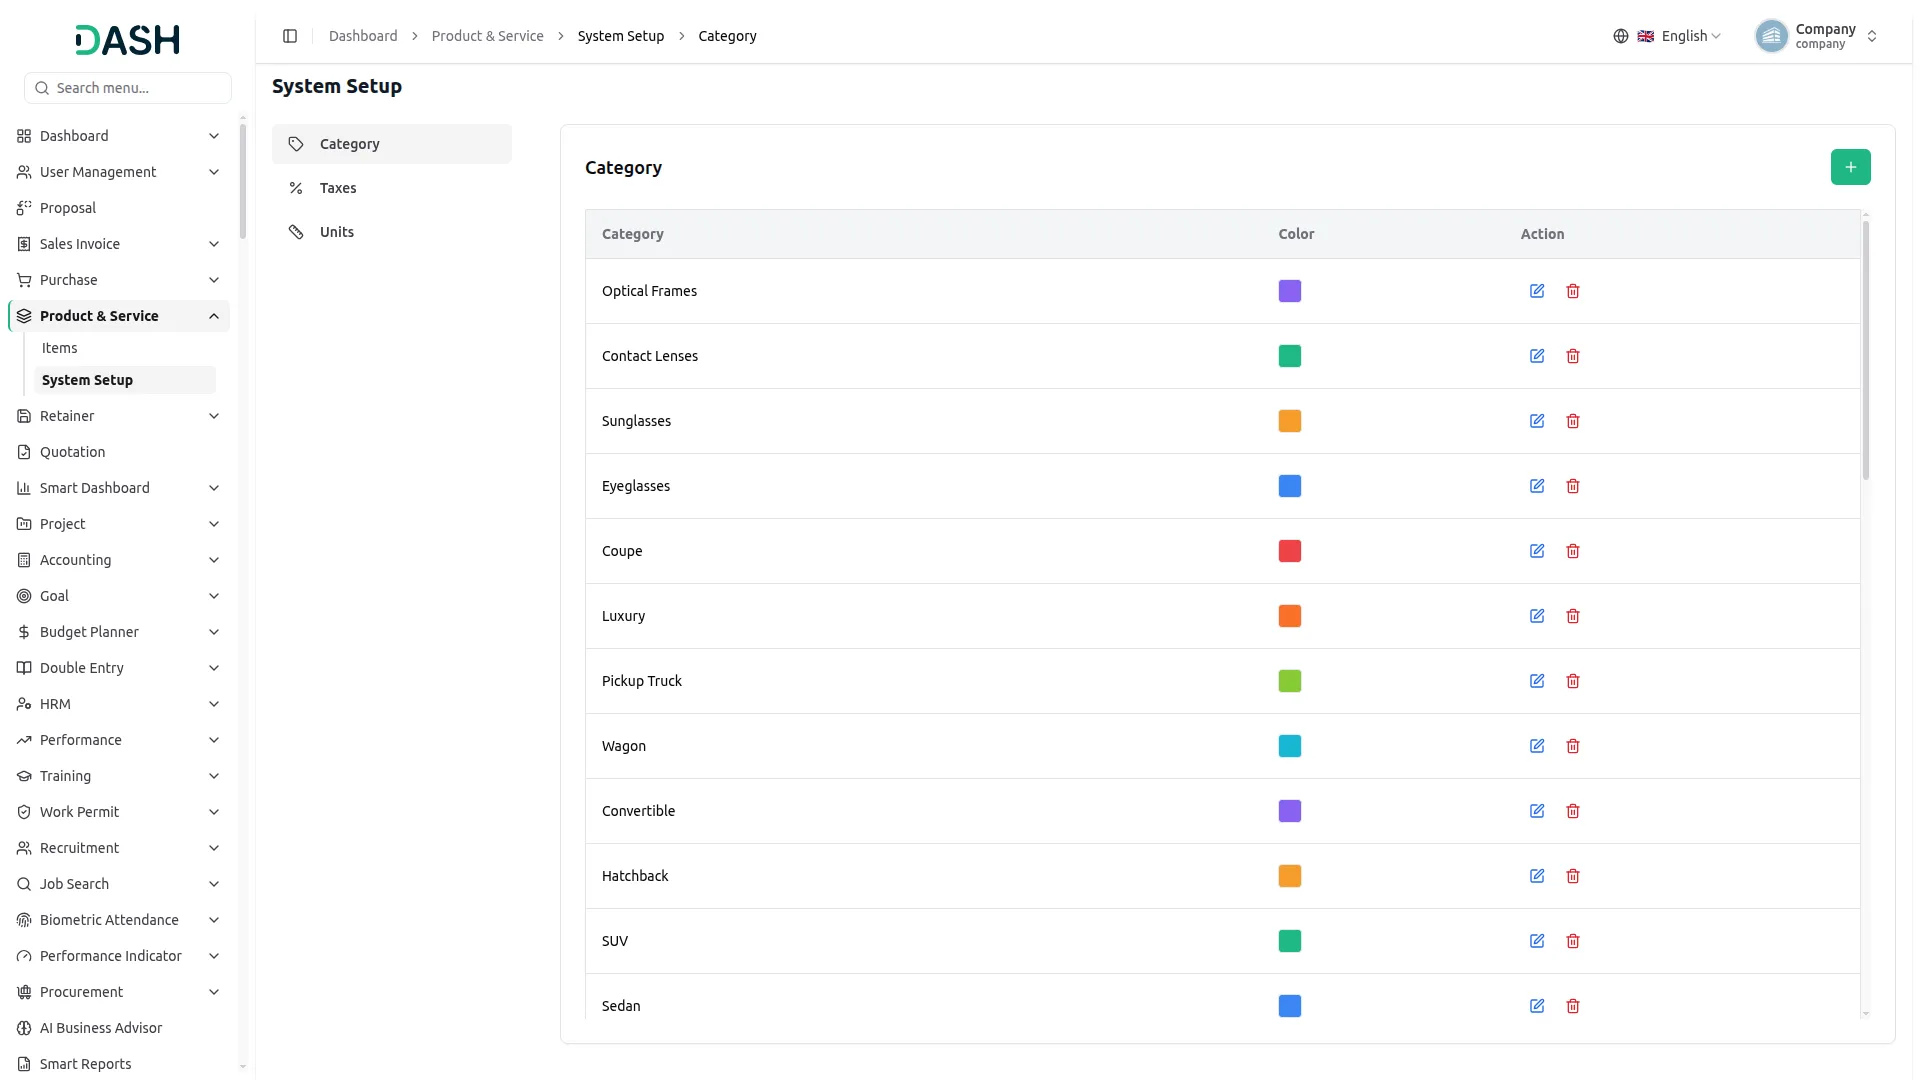The image size is (1920, 1080).
Task: Open the Company account switcher
Action: coord(1817,36)
